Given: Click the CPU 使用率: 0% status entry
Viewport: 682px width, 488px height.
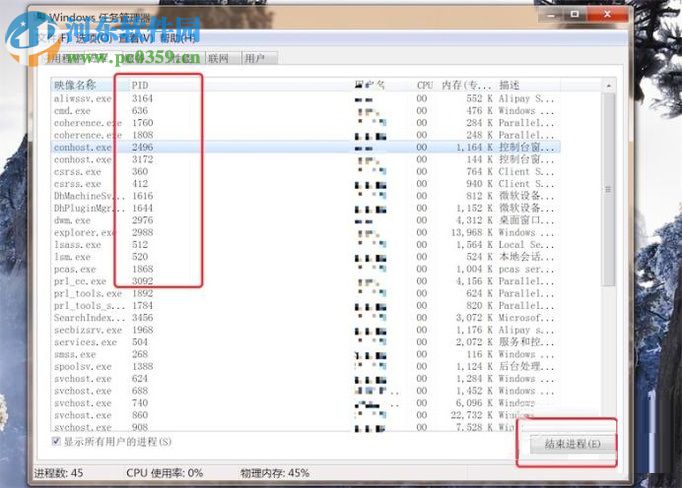Looking at the screenshot, I should [164, 473].
